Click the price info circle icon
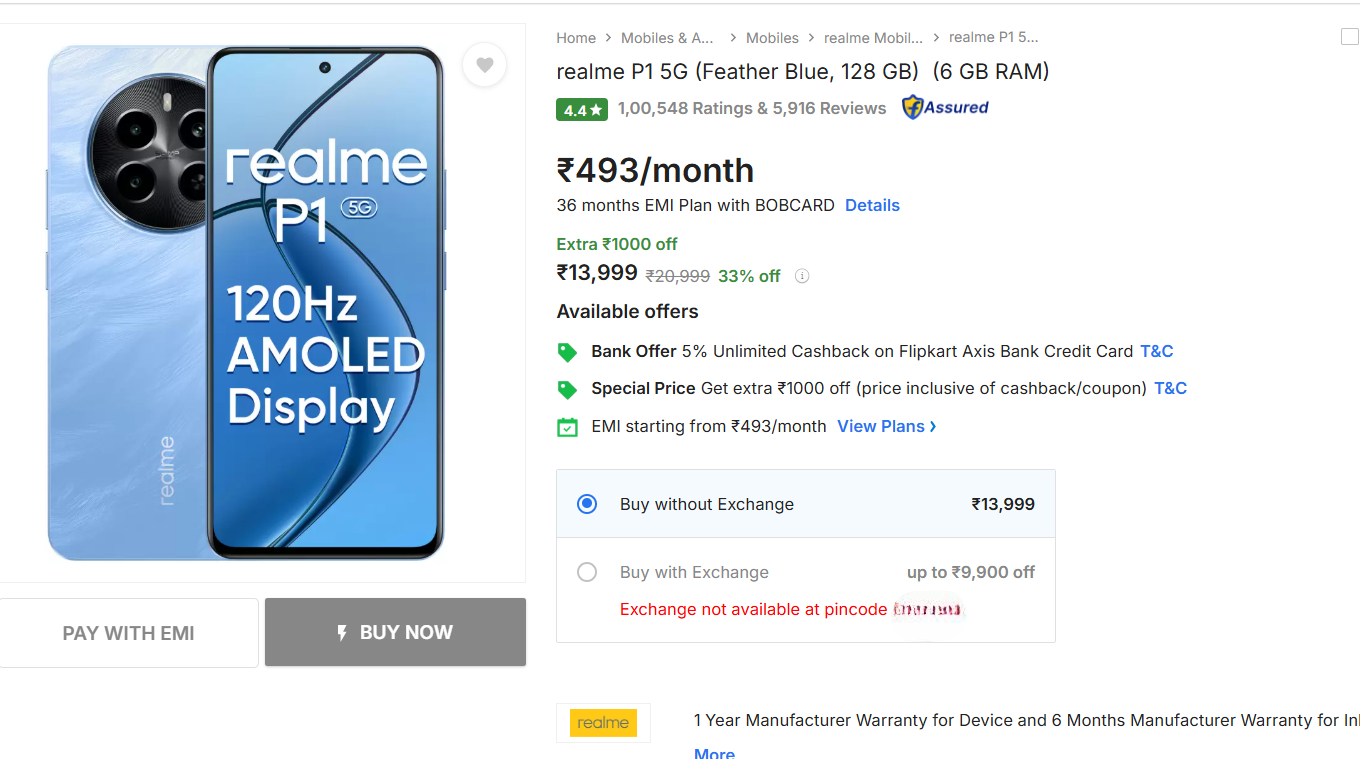 (801, 276)
